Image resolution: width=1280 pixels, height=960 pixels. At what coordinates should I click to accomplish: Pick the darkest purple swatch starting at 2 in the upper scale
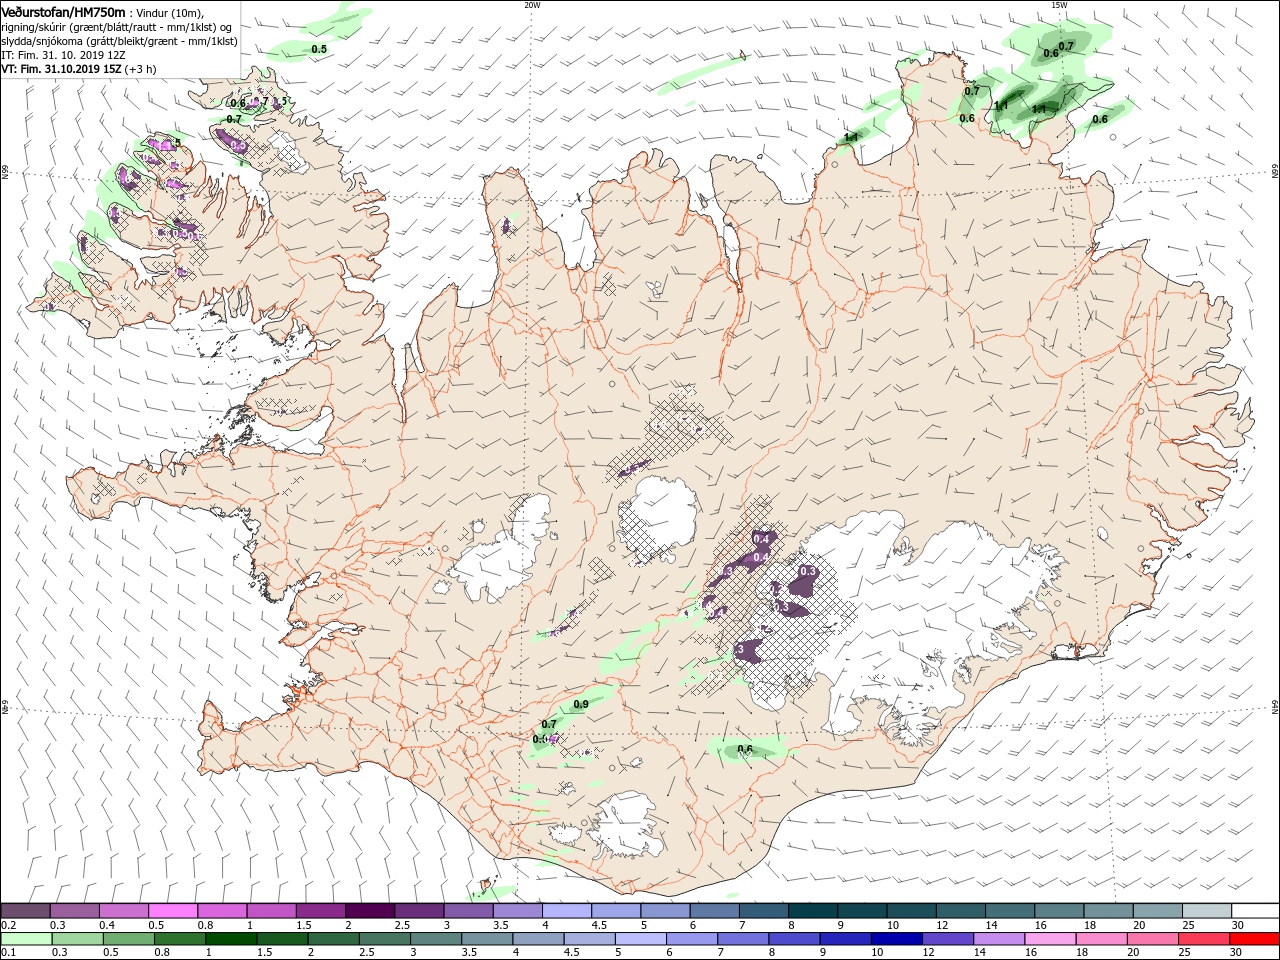(x=370, y=911)
